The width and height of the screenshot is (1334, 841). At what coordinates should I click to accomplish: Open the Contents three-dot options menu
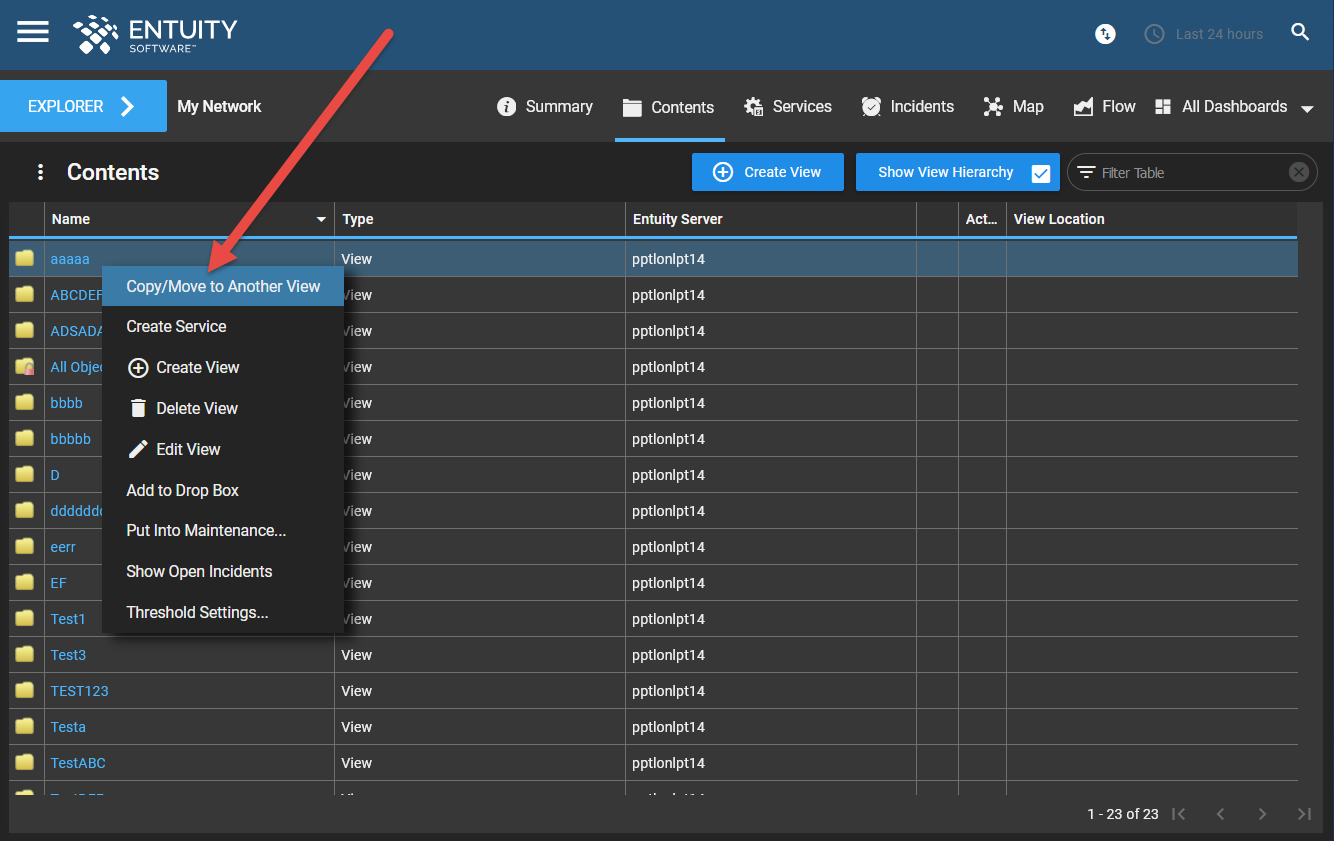pyautogui.click(x=40, y=172)
